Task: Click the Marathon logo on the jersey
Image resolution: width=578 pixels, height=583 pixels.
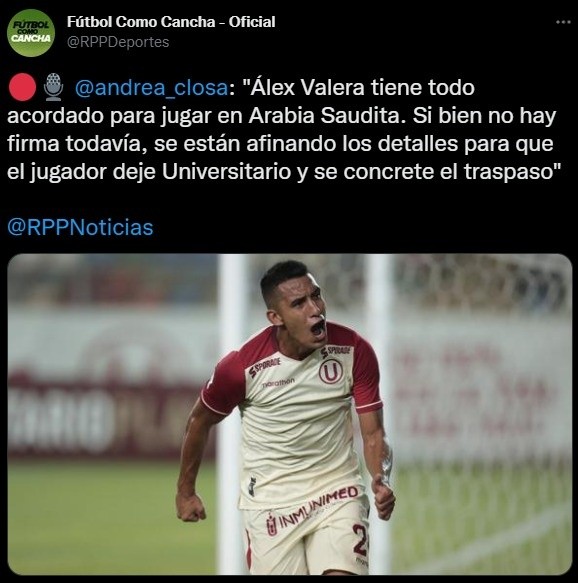Action: point(278,383)
